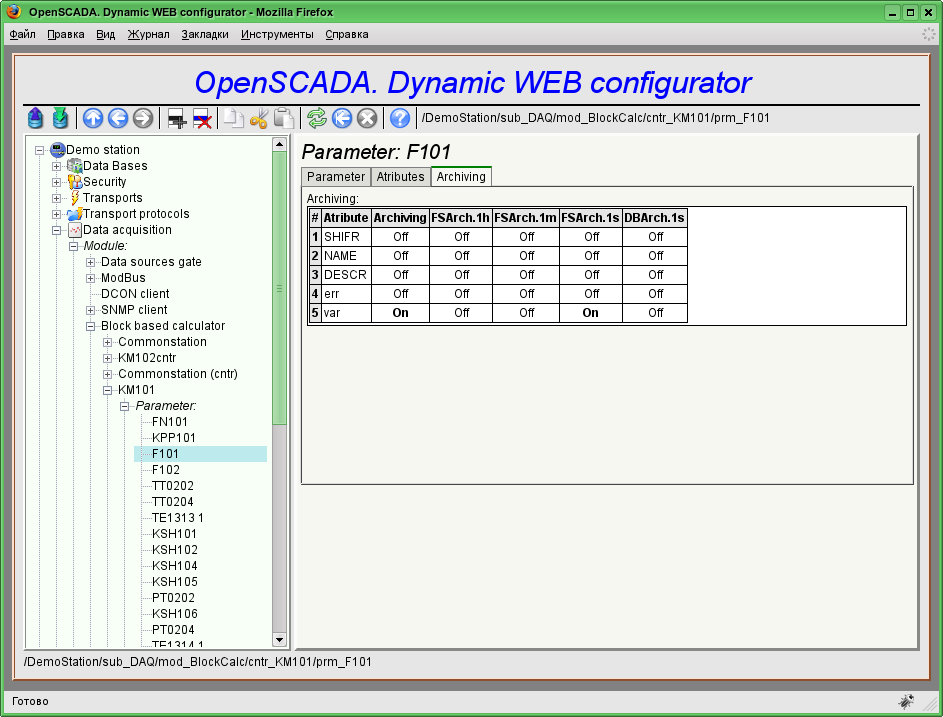Toggle FSArch.1m Off cell for DESCR row
This screenshot has width=943, height=717.
[x=526, y=275]
